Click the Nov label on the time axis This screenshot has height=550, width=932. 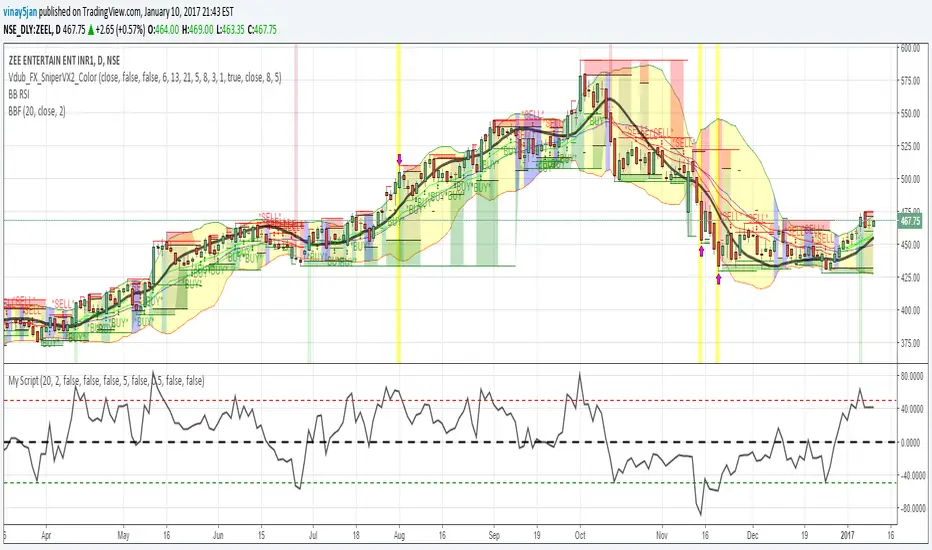tap(662, 535)
